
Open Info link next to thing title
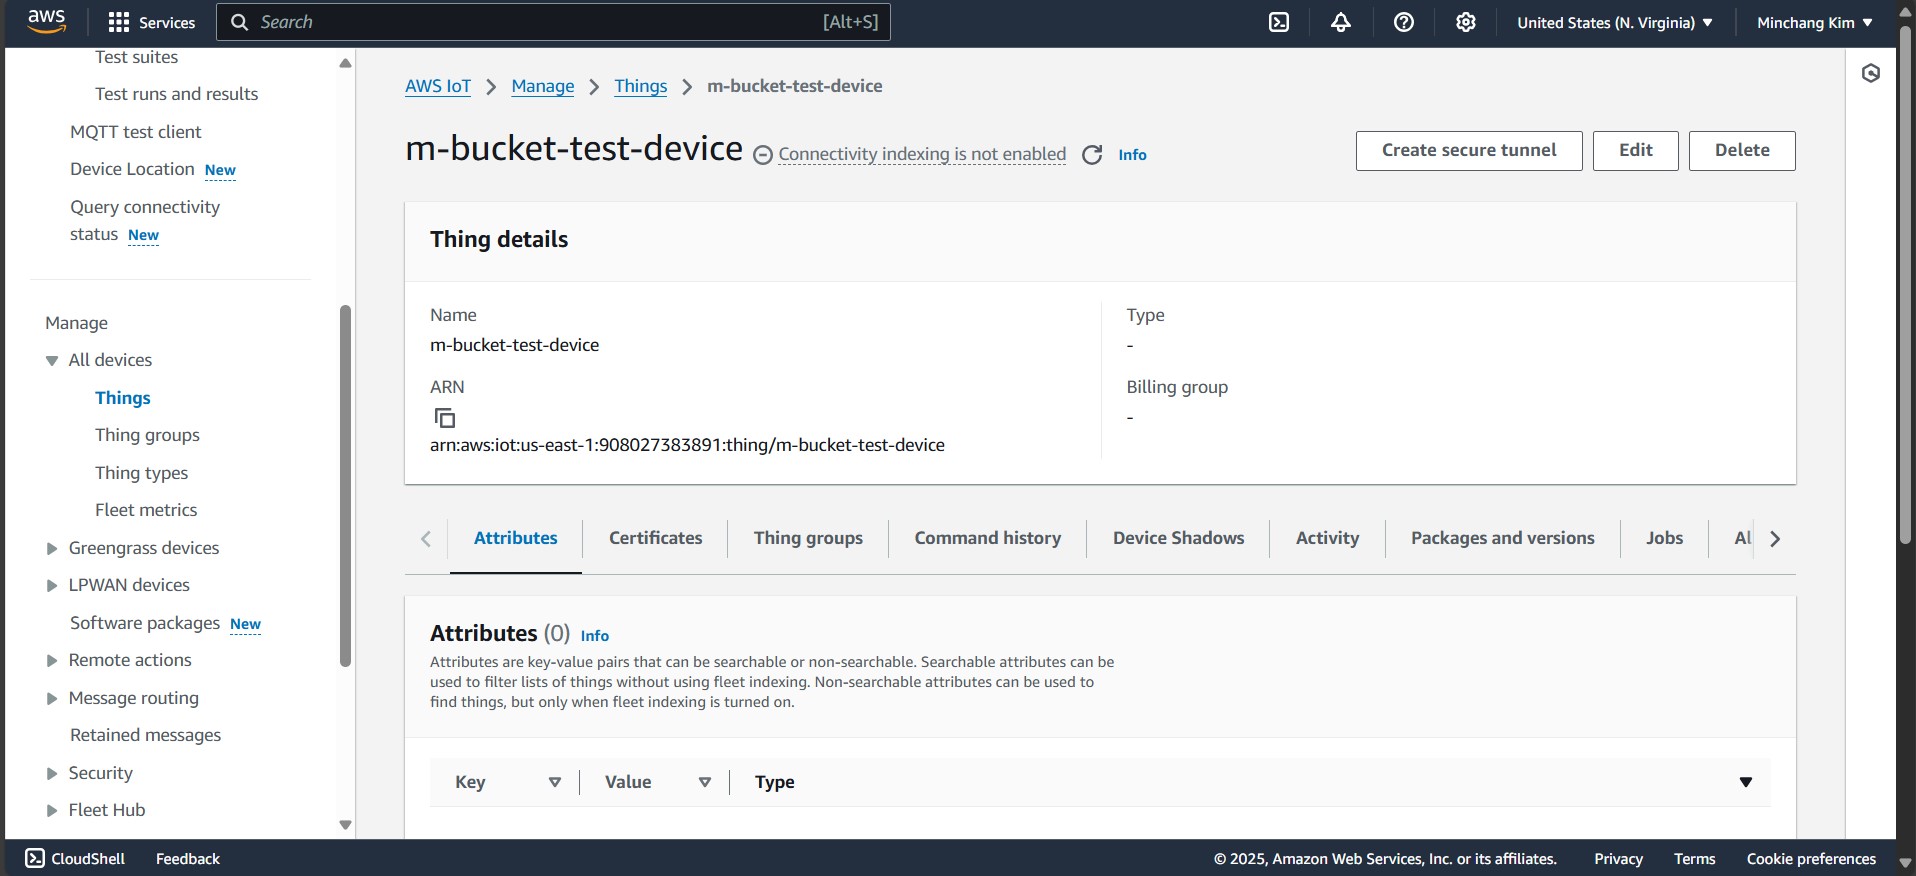(1132, 155)
